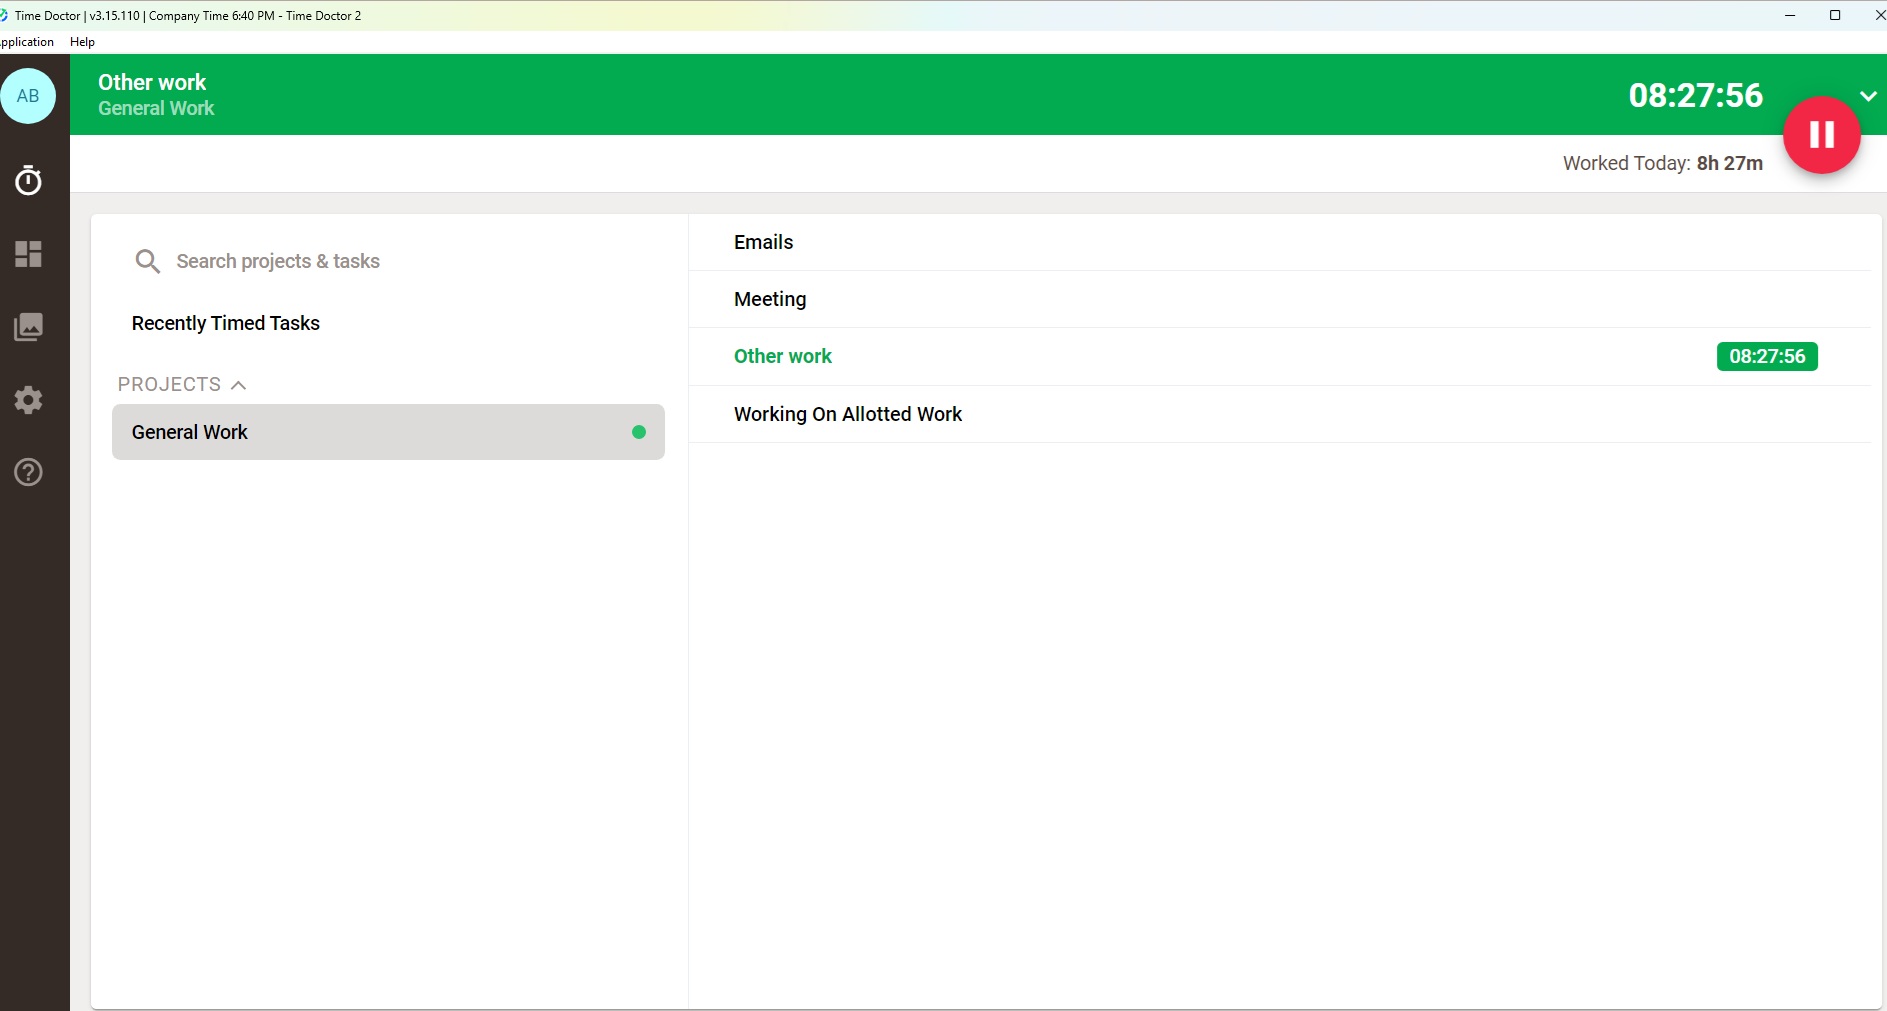Screen dimensions: 1887x1011
Task: Pause the running timer with the red button
Action: click(1821, 135)
